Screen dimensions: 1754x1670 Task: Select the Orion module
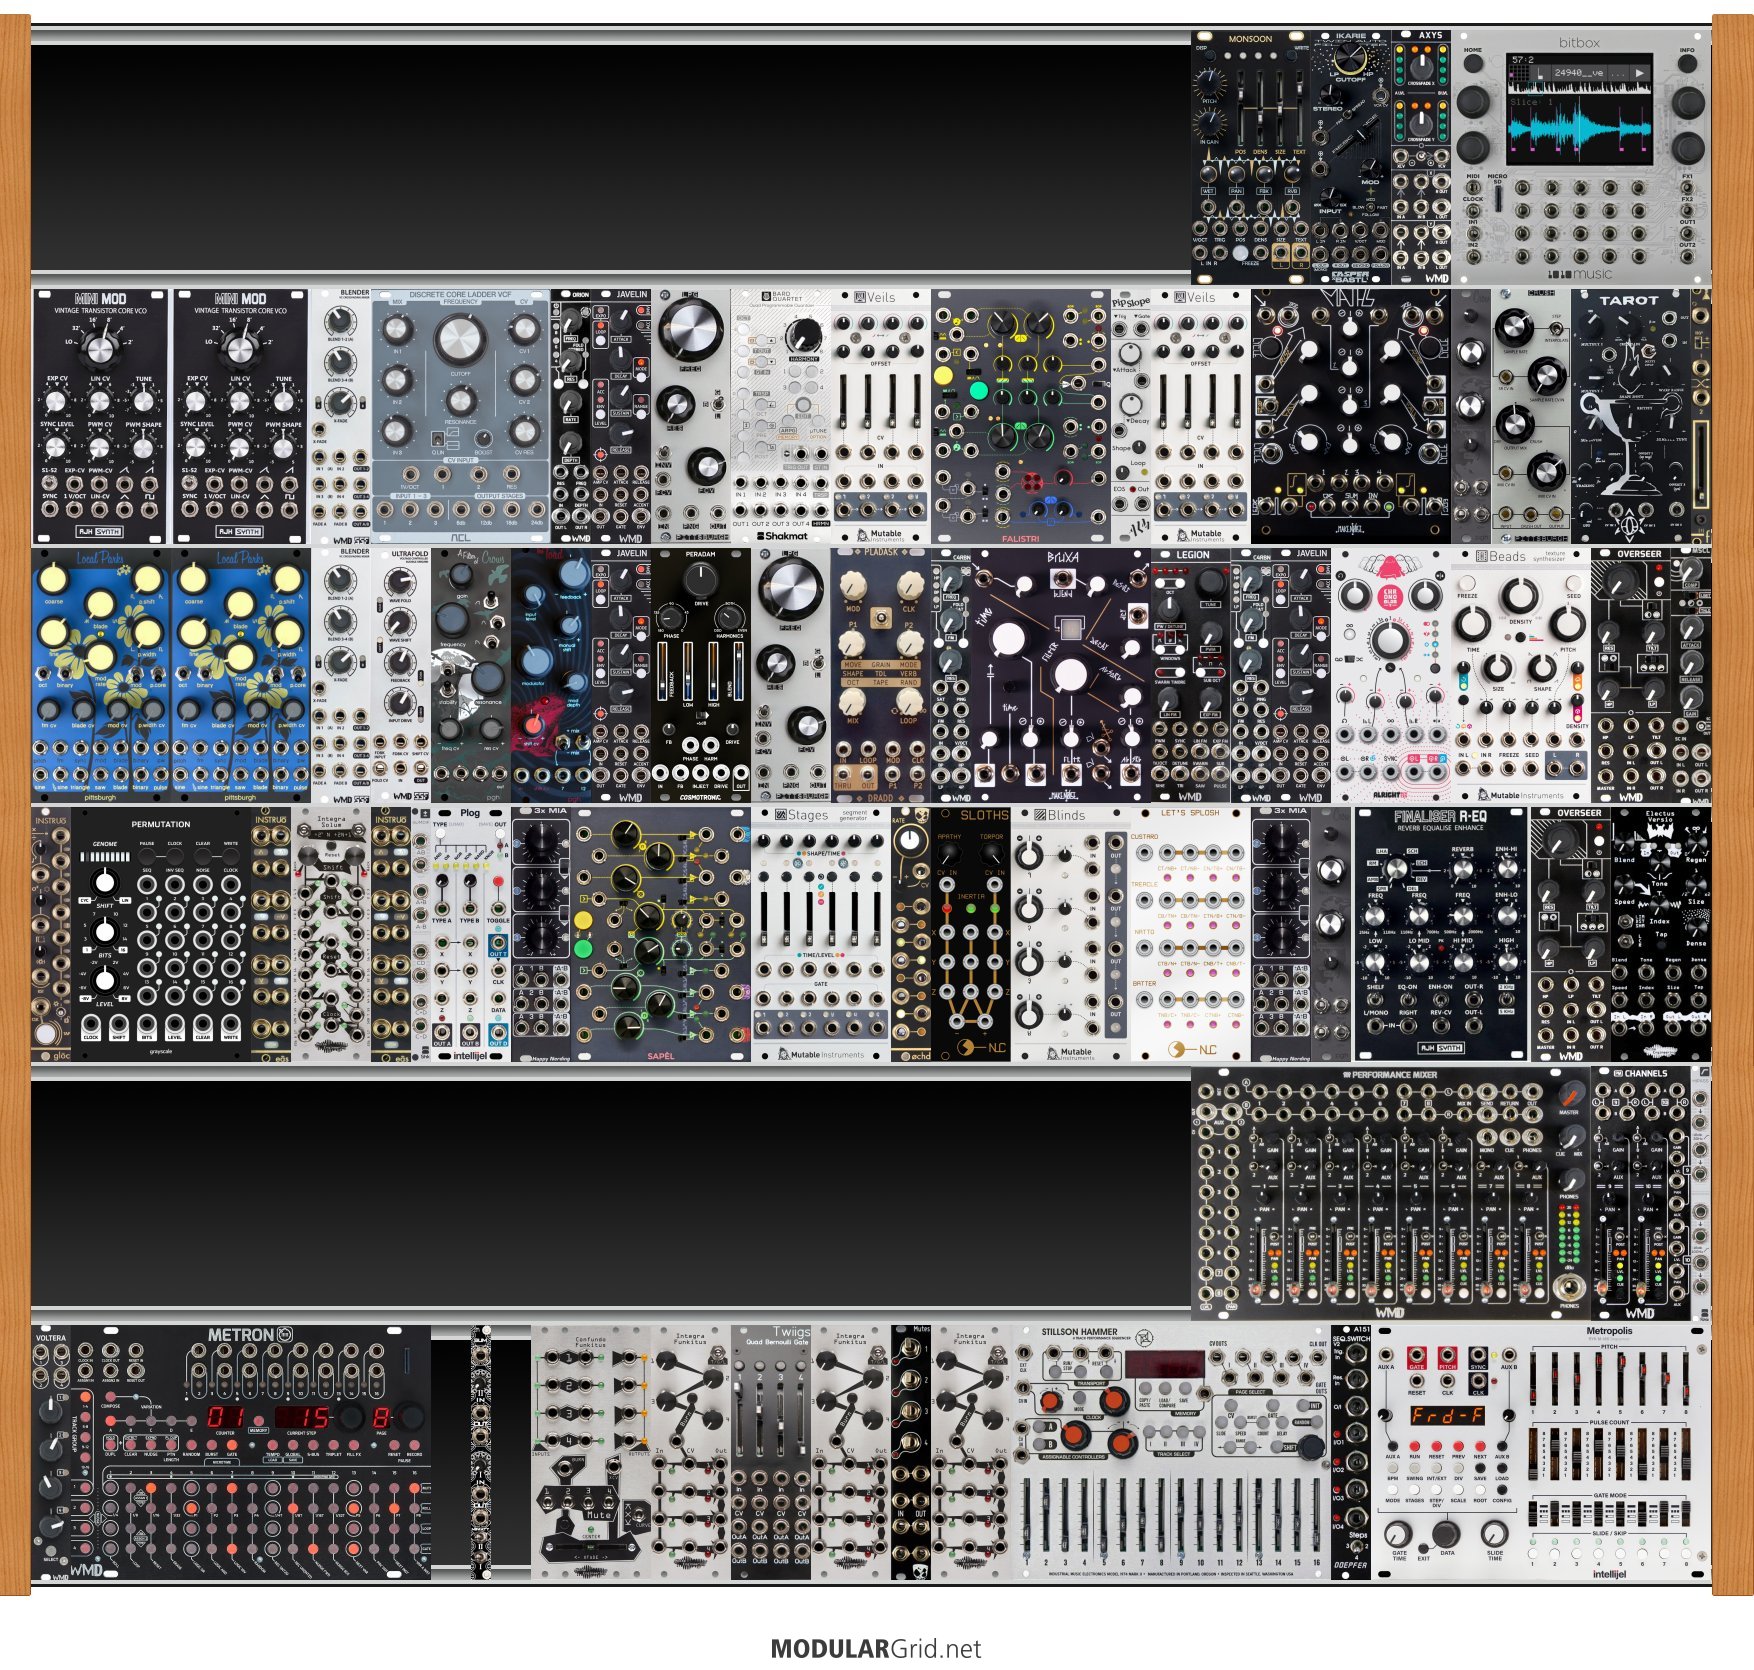(571, 417)
